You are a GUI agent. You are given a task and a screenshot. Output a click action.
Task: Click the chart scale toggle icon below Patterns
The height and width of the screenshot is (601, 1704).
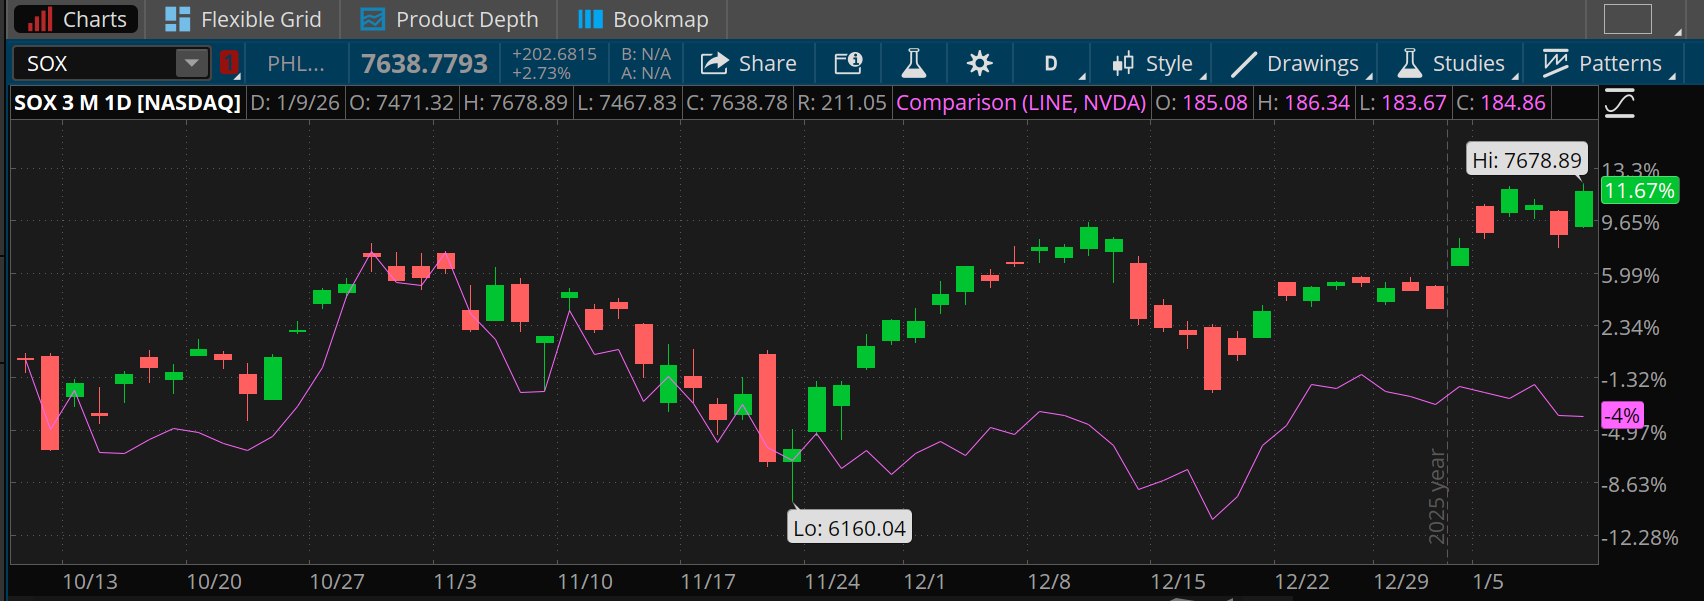point(1619,103)
